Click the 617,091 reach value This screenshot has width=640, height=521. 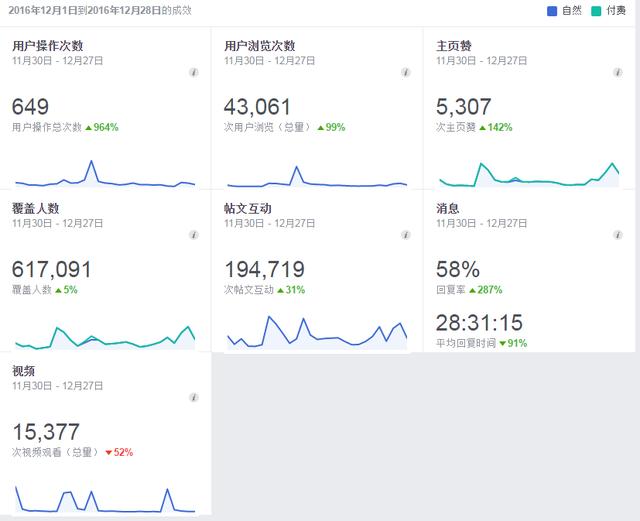[x=52, y=269]
